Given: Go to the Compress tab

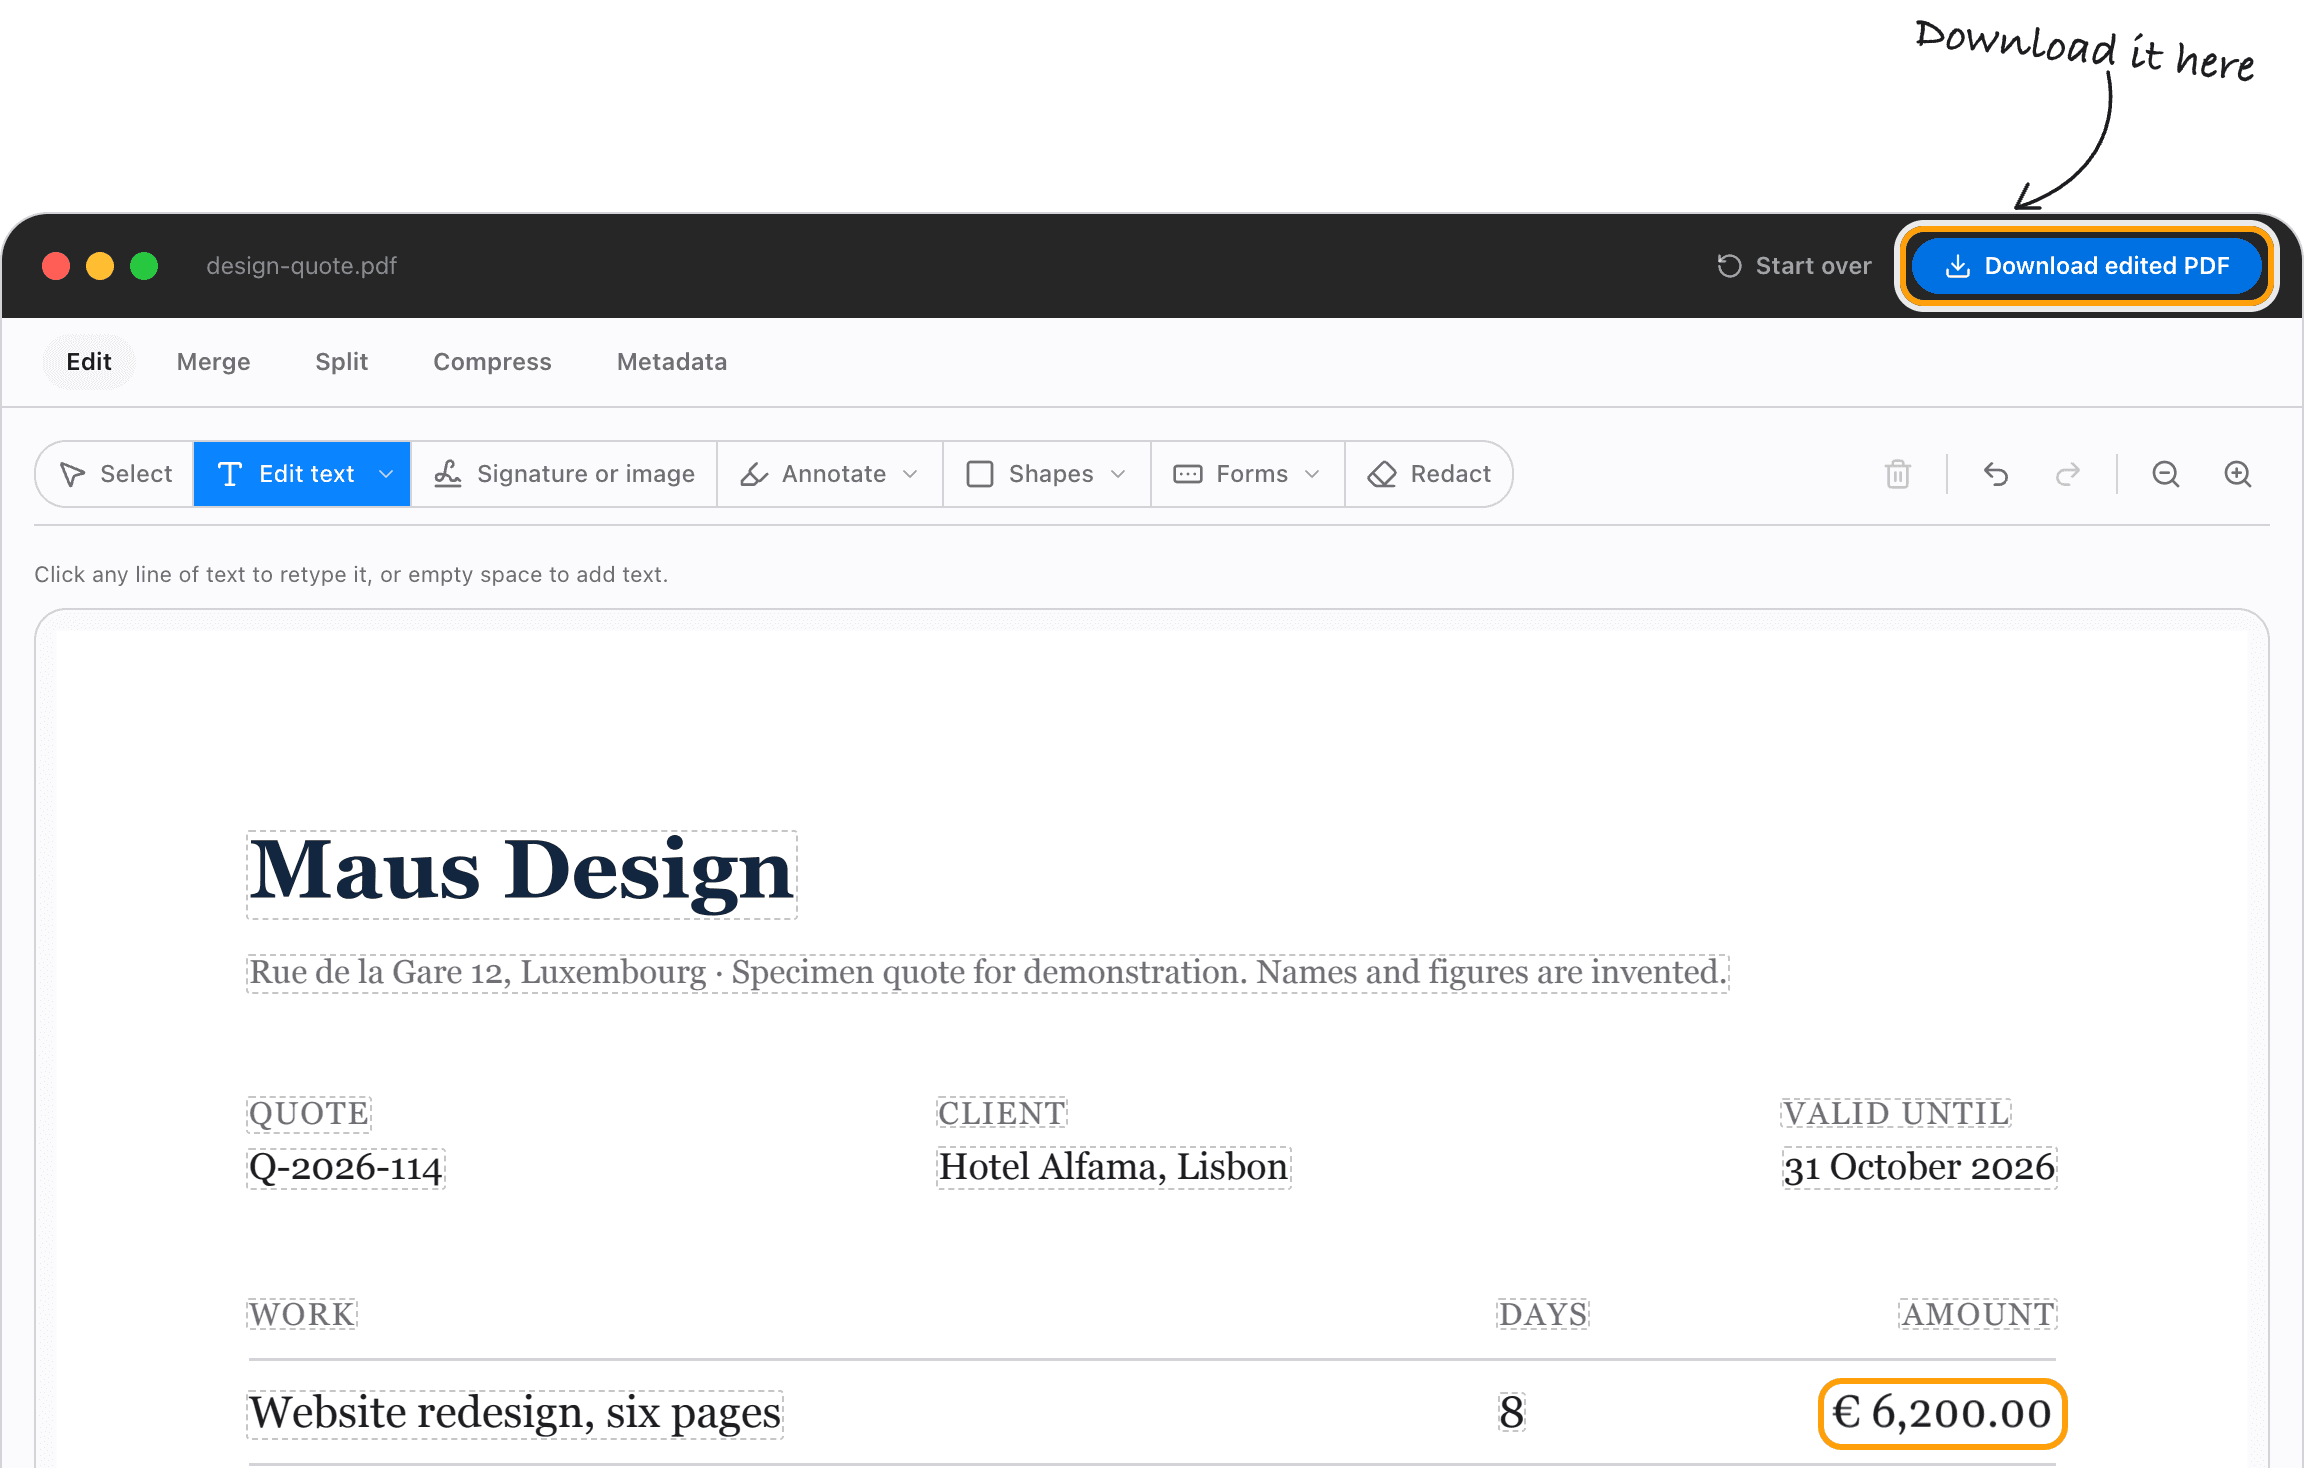Looking at the screenshot, I should click(x=492, y=362).
